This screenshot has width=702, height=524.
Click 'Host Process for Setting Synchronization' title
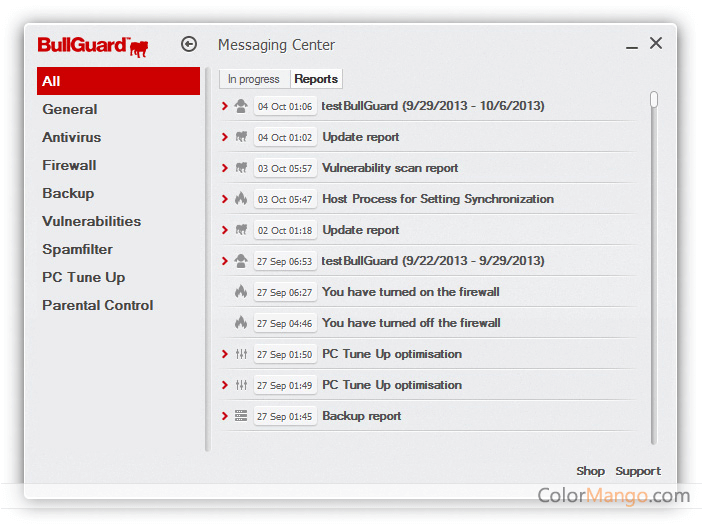(x=438, y=199)
